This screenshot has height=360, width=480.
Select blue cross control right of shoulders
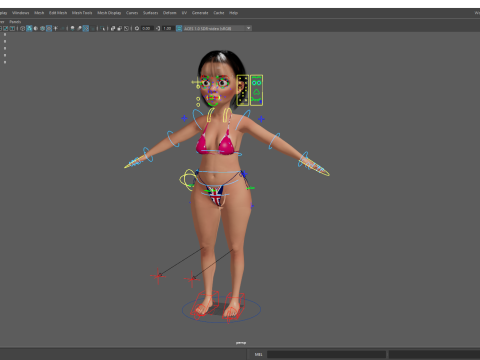click(261, 119)
